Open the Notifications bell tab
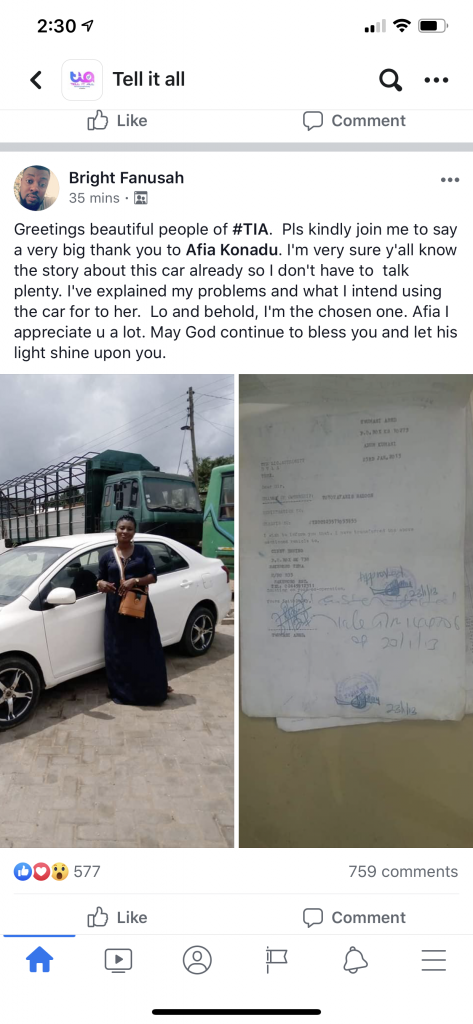This screenshot has width=473, height=1024. [355, 960]
